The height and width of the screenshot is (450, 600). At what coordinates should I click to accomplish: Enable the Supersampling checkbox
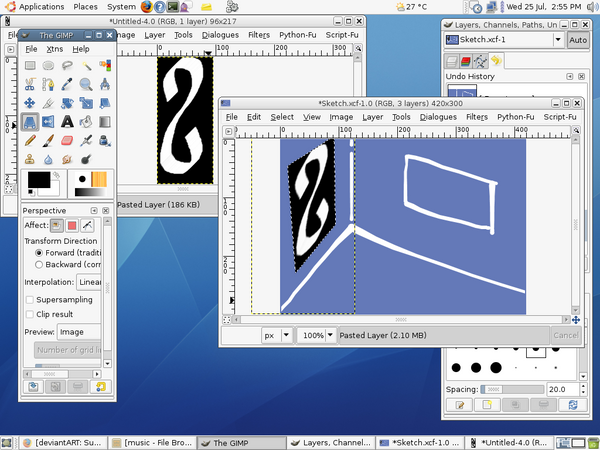[30, 299]
